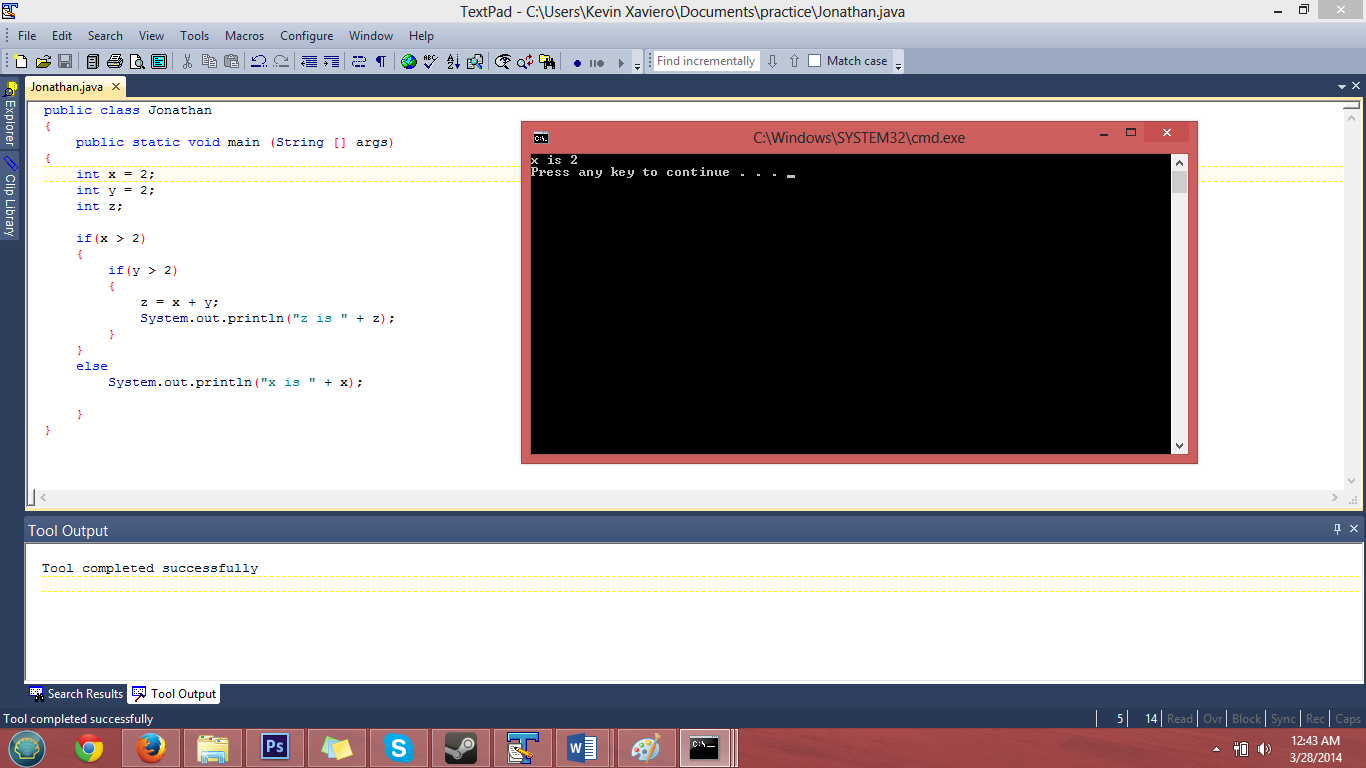This screenshot has height=768, width=1366.
Task: Close the Jonathan.java document tab
Action: [x=116, y=87]
